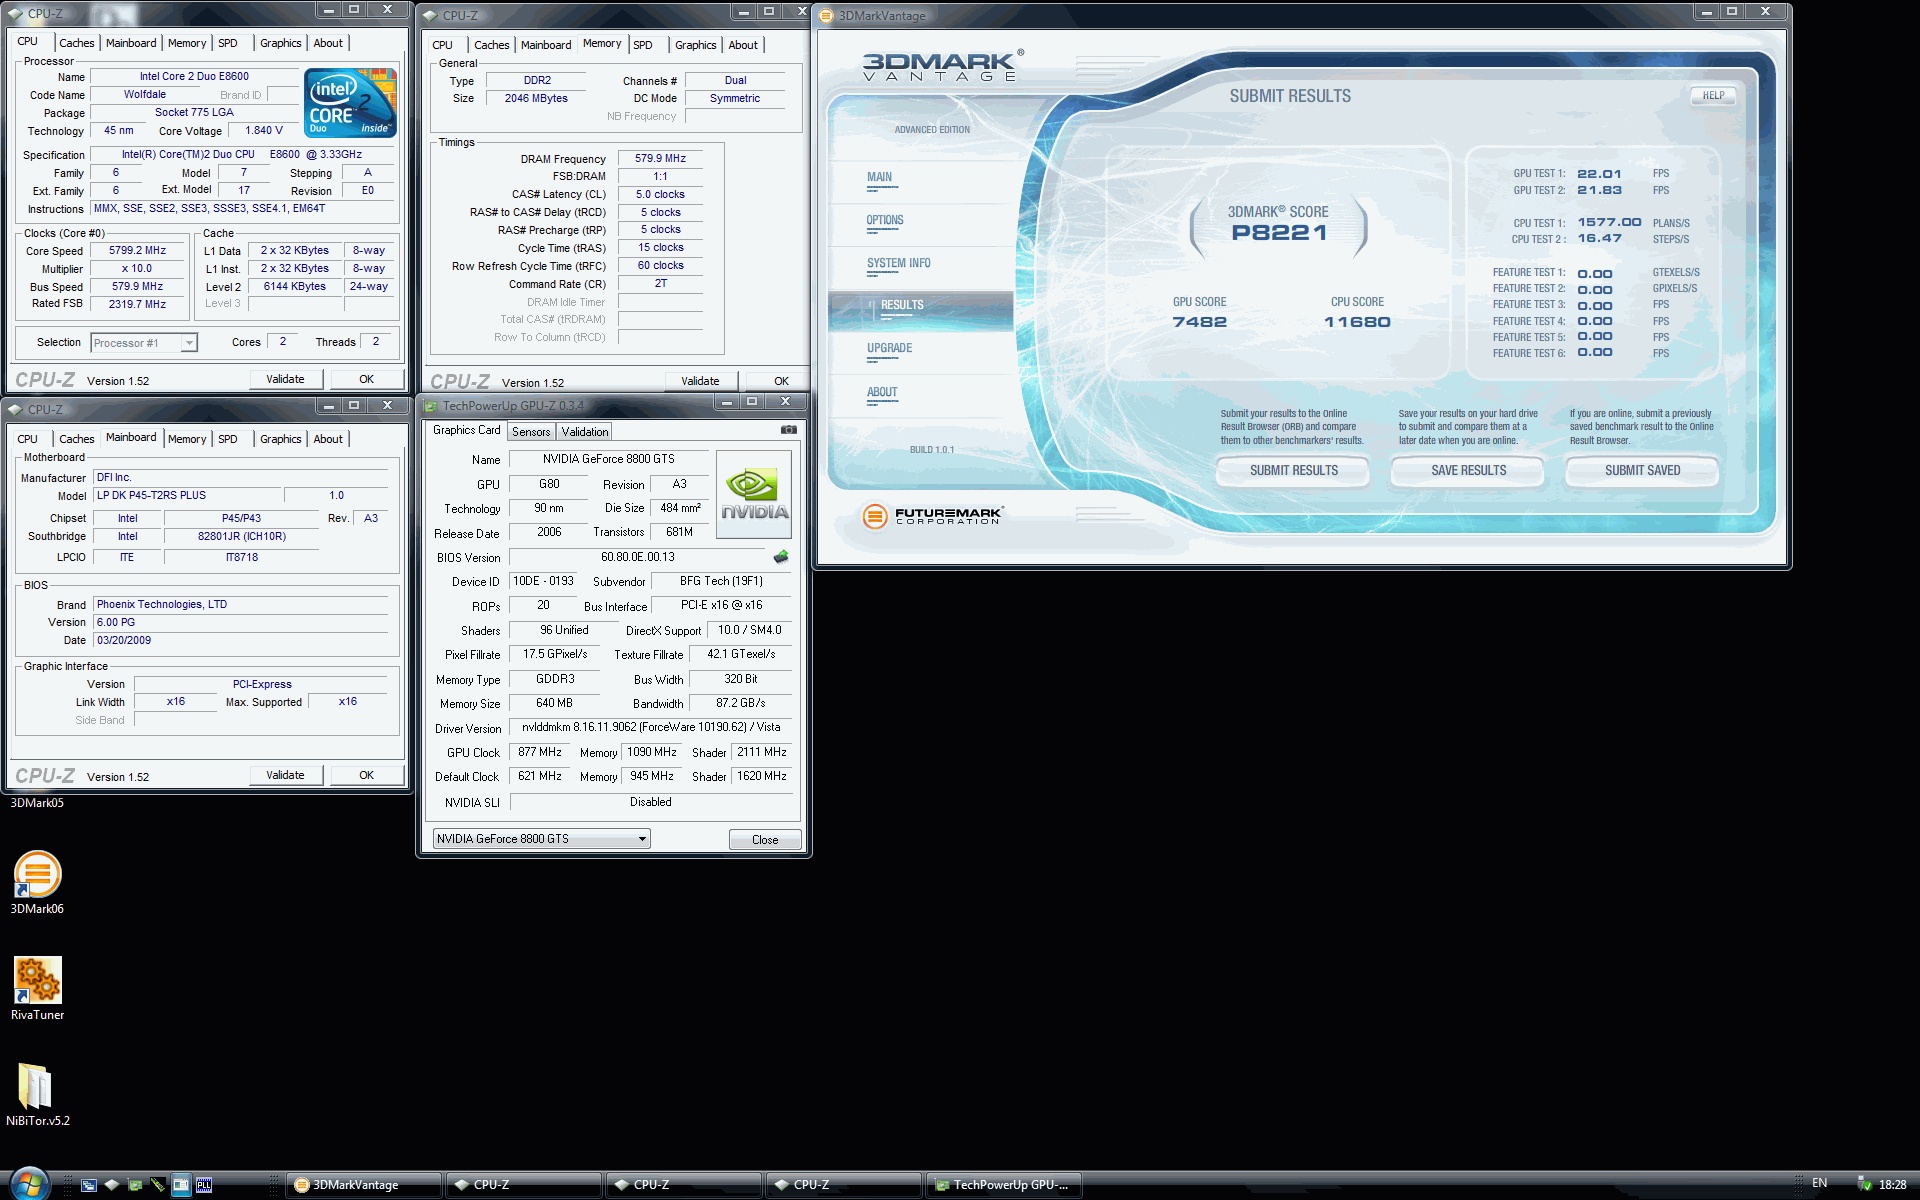1920x1200 pixels.
Task: Click the 3DMark score P8221
Action: coord(1279,233)
